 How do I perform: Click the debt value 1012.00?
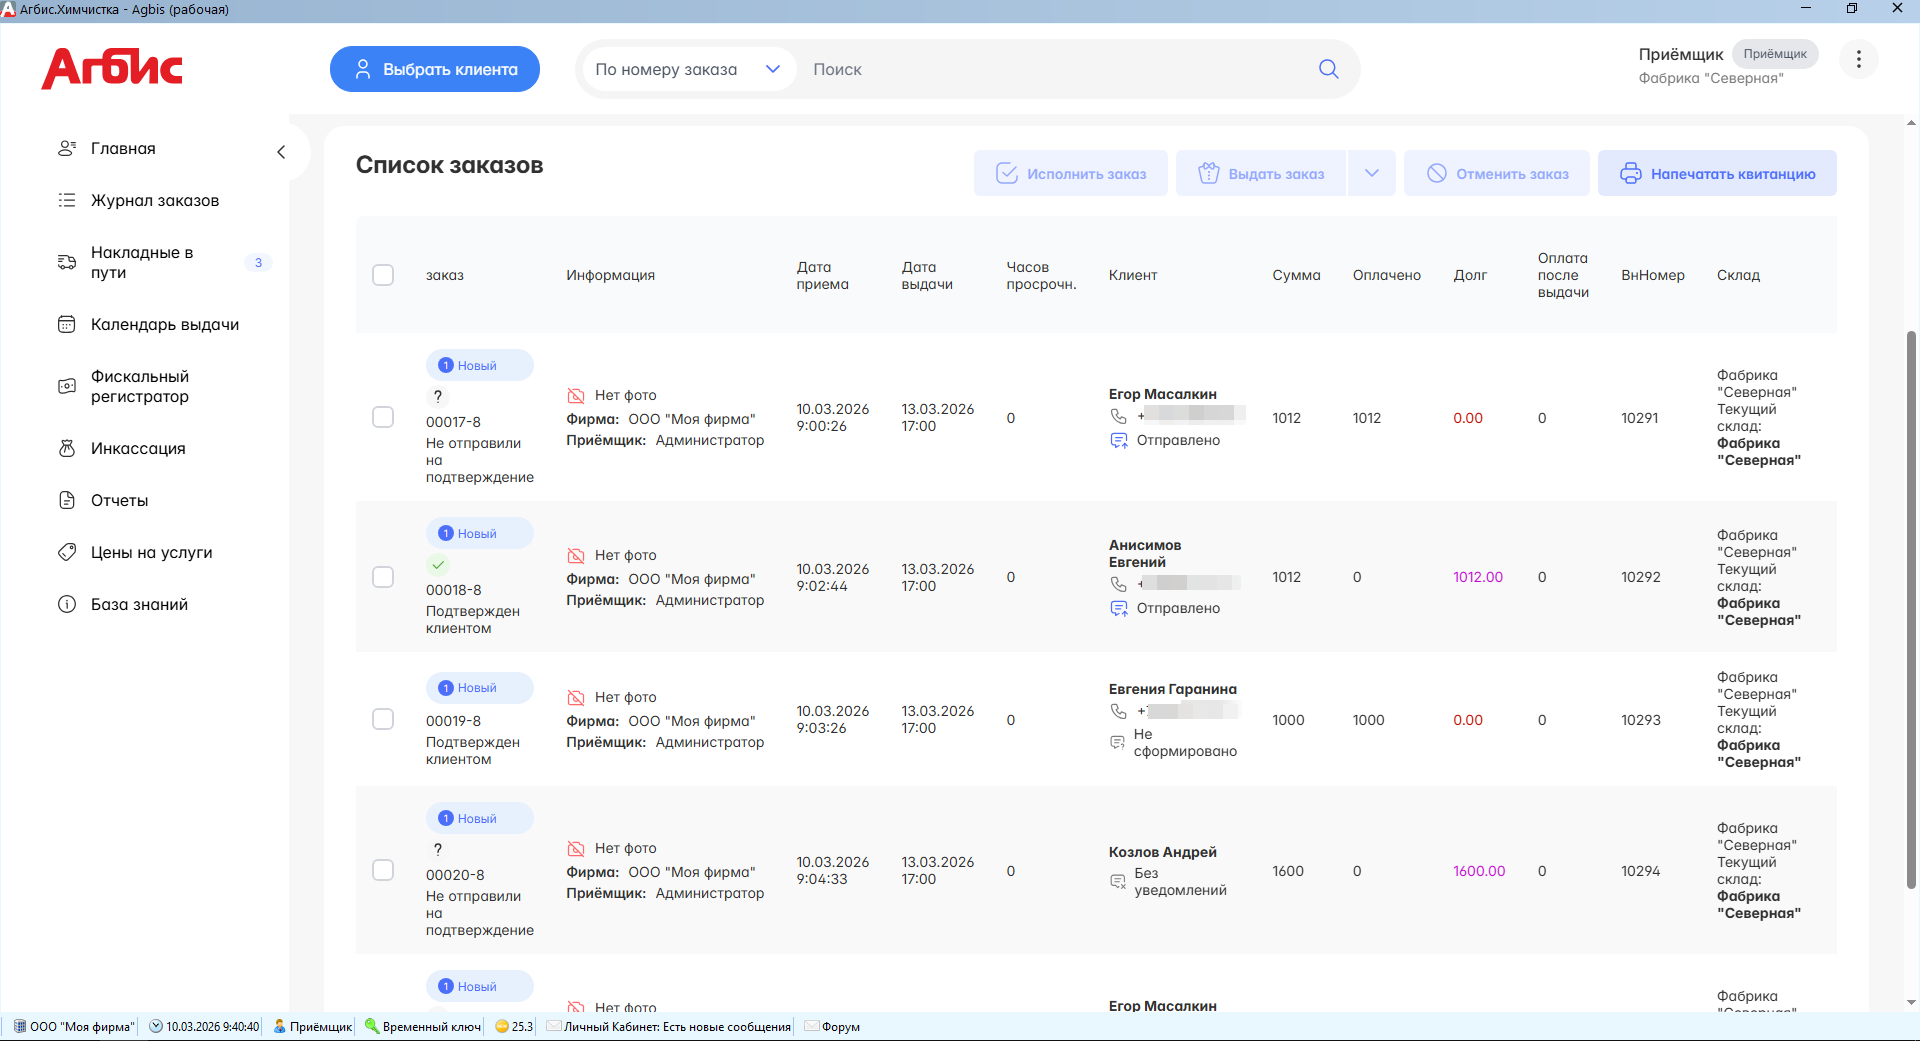[1478, 577]
